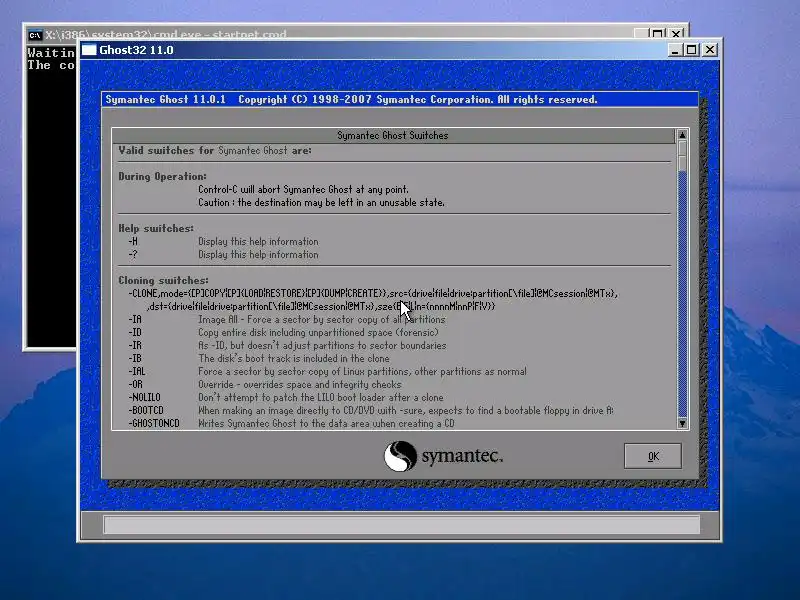
Task: Click the -? help switch entry
Action: pos(223,255)
